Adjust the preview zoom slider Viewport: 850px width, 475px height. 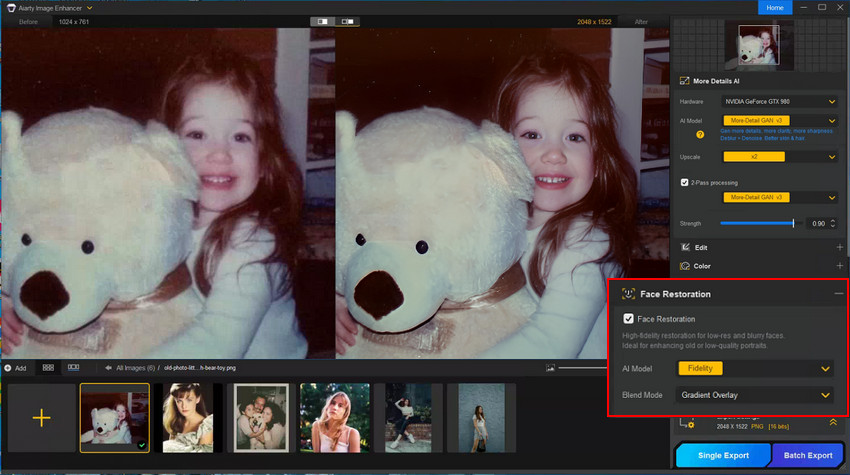(x=582, y=368)
